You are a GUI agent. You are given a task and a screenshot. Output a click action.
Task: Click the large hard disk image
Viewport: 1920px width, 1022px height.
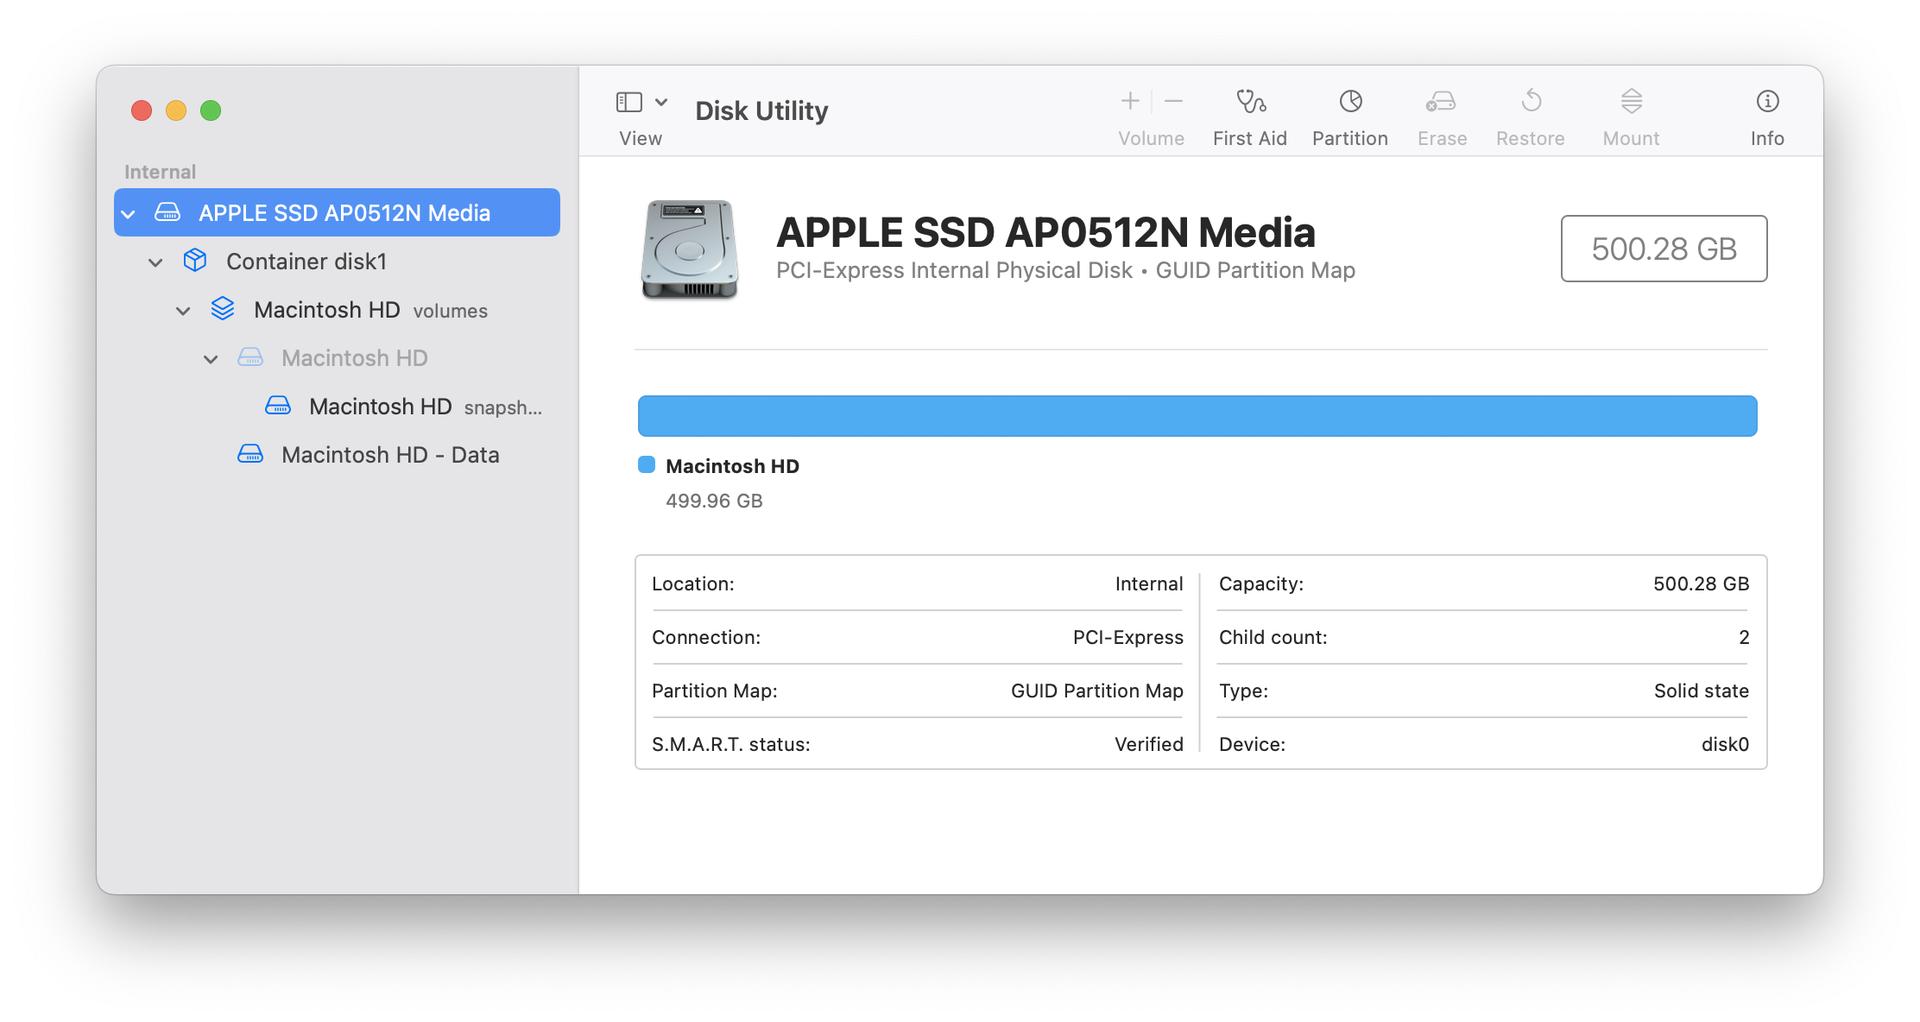point(689,249)
